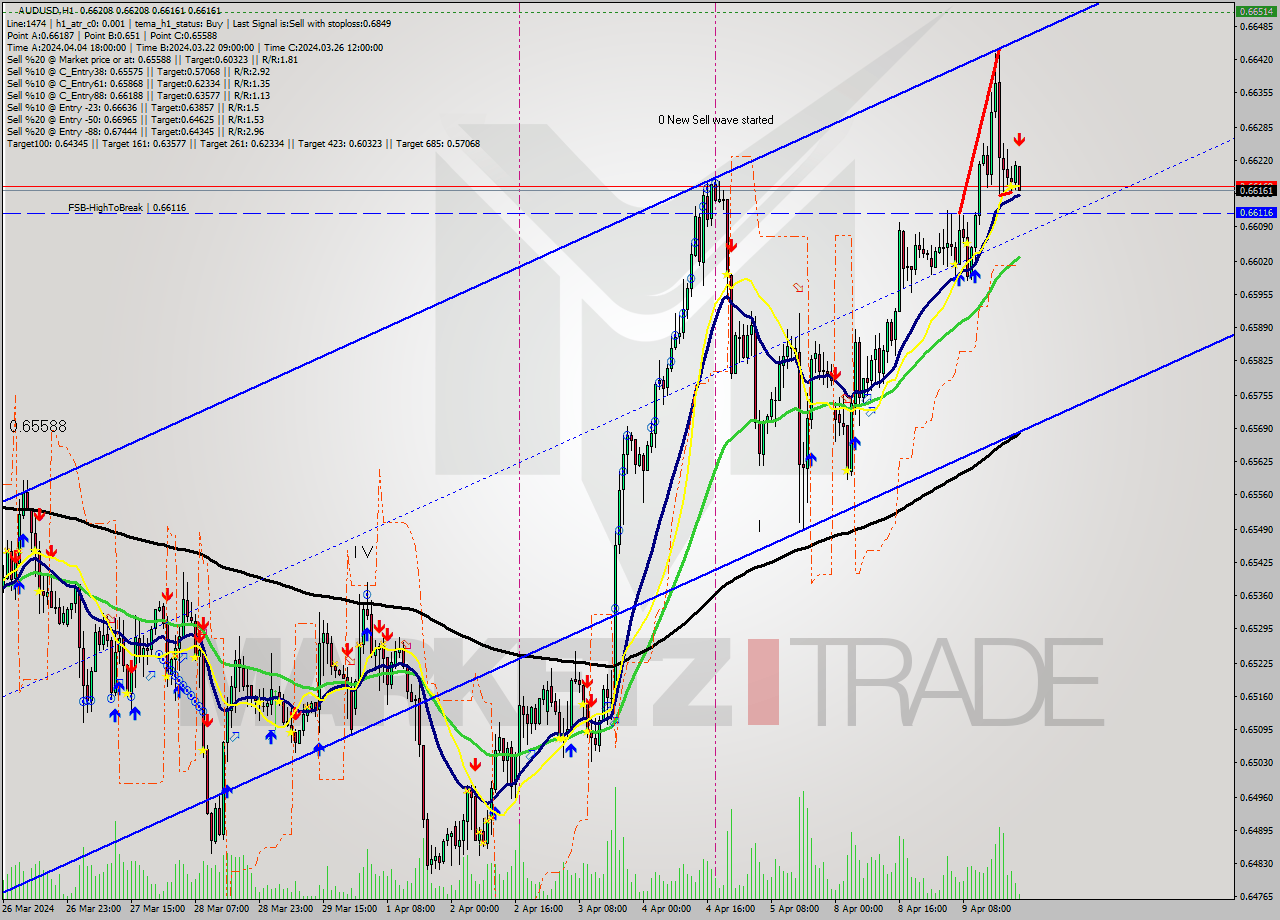This screenshot has width=1280, height=920.
Task: Click the '0 New Sell wave started' label
Action: pos(715,120)
